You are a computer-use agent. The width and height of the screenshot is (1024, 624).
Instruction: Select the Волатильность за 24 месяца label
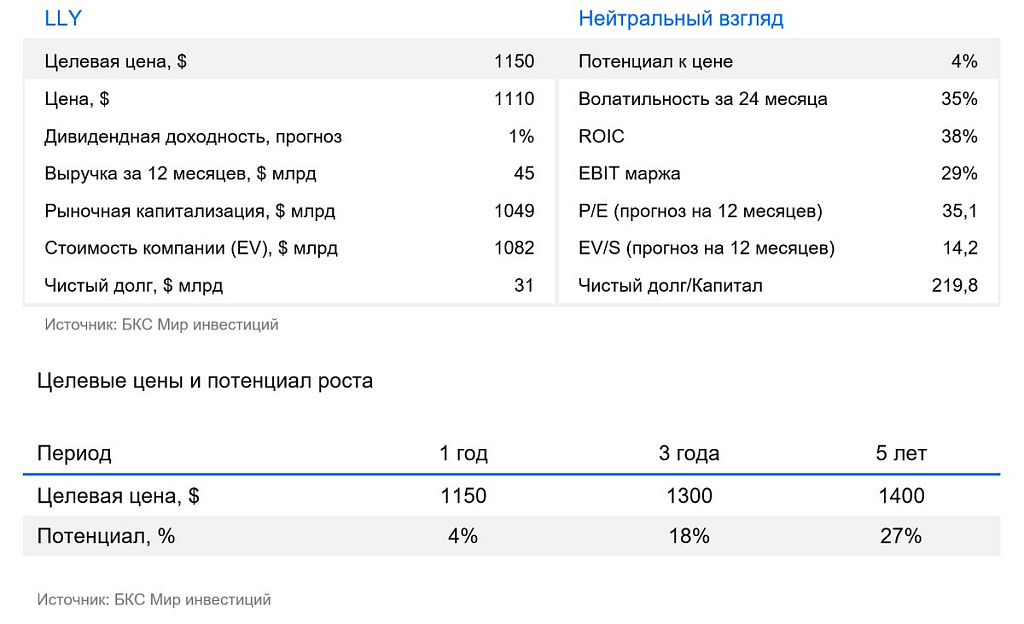tap(702, 99)
